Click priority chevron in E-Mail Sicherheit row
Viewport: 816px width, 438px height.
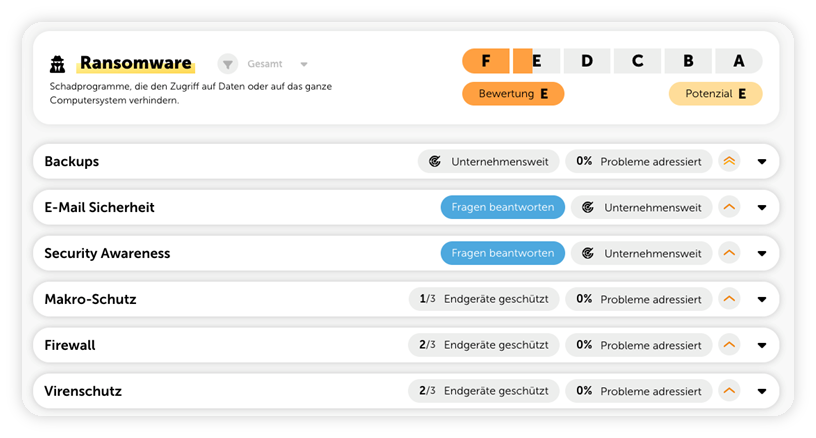coord(729,207)
